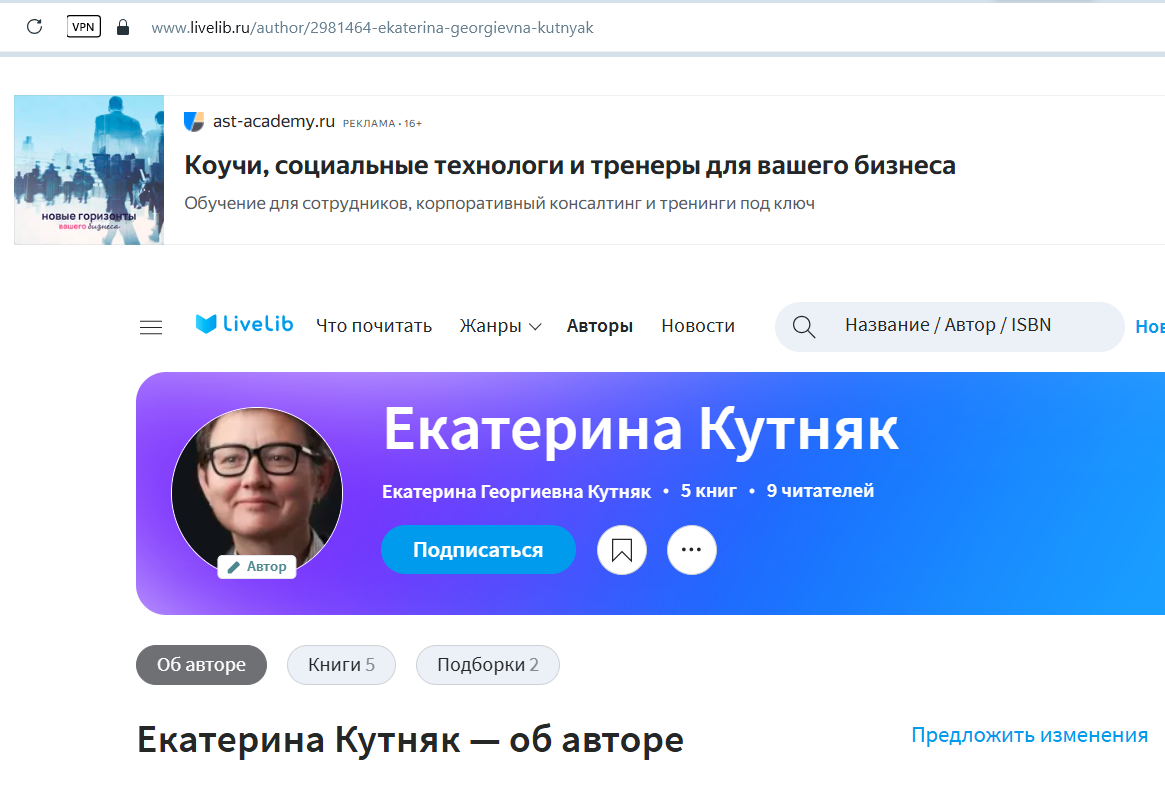
Task: Open the 'Авторы' section
Action: (600, 325)
